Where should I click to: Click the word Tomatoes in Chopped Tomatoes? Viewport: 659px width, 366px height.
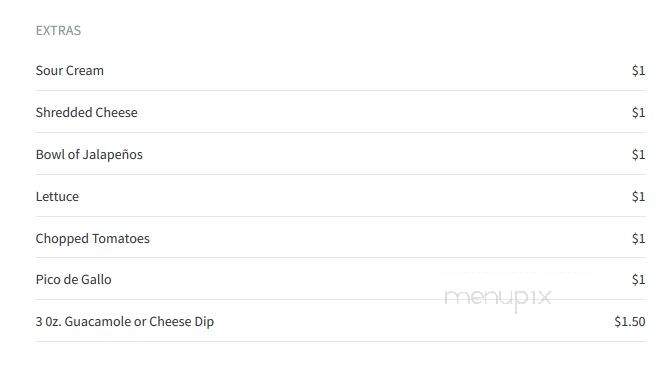pos(121,239)
